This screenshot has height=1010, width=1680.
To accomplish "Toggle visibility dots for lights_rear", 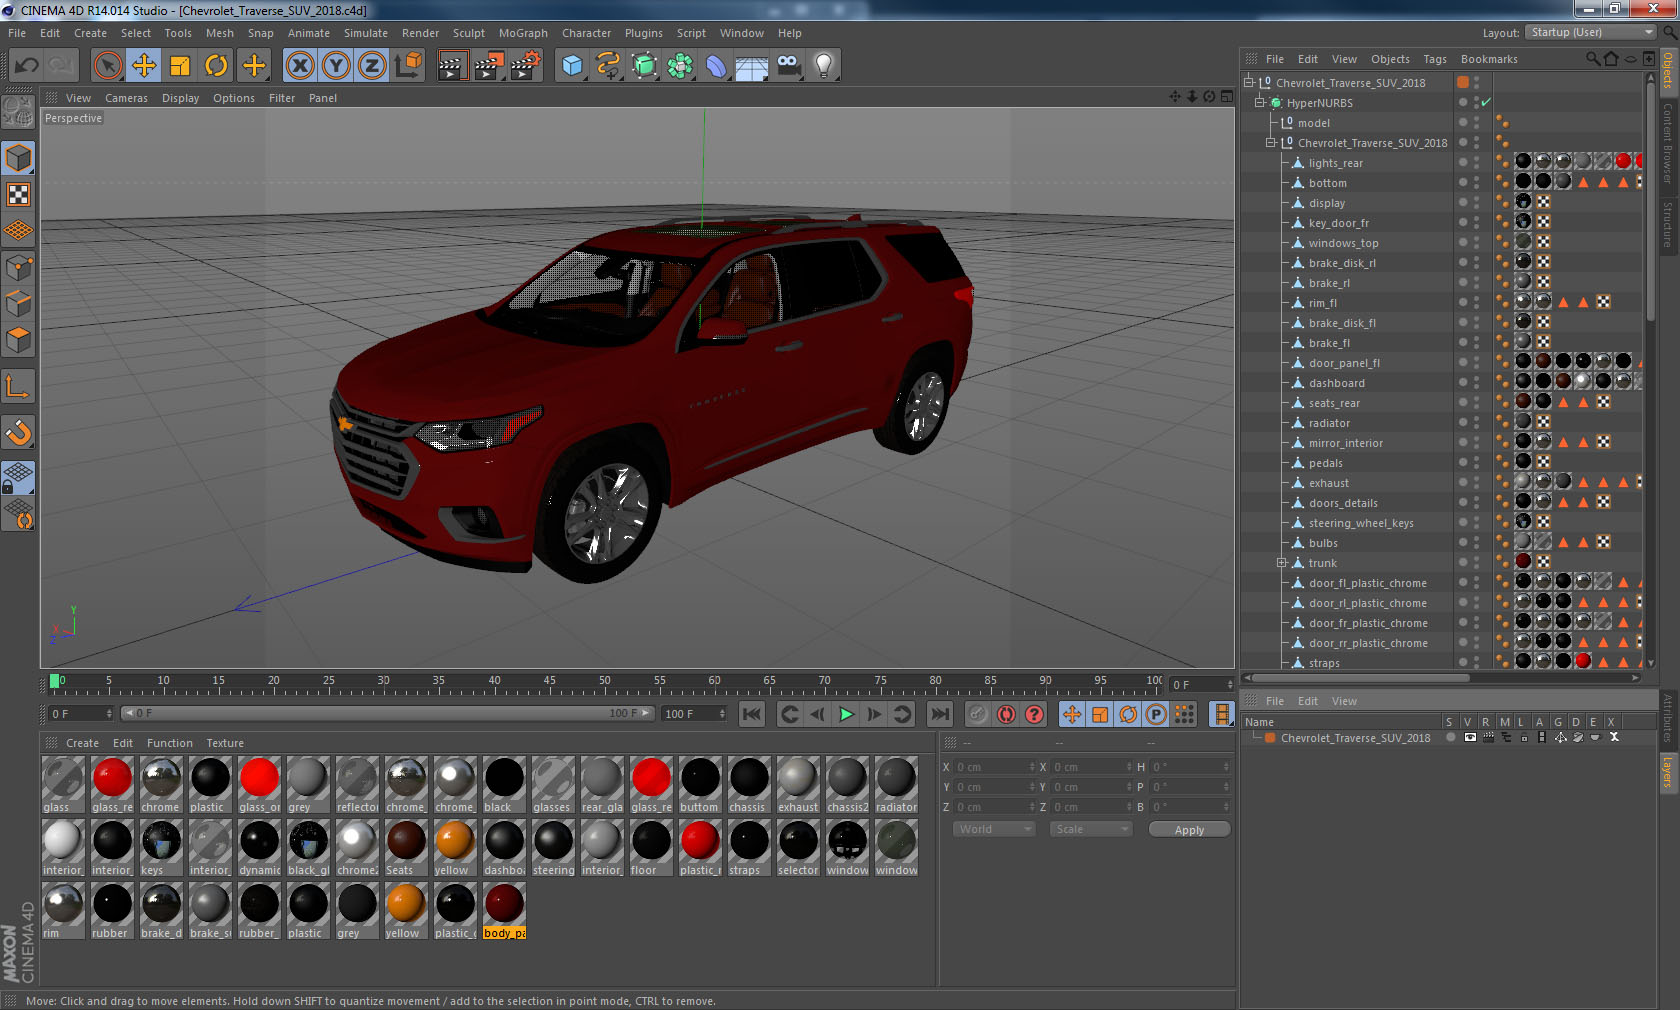I will pyautogui.click(x=1476, y=162).
